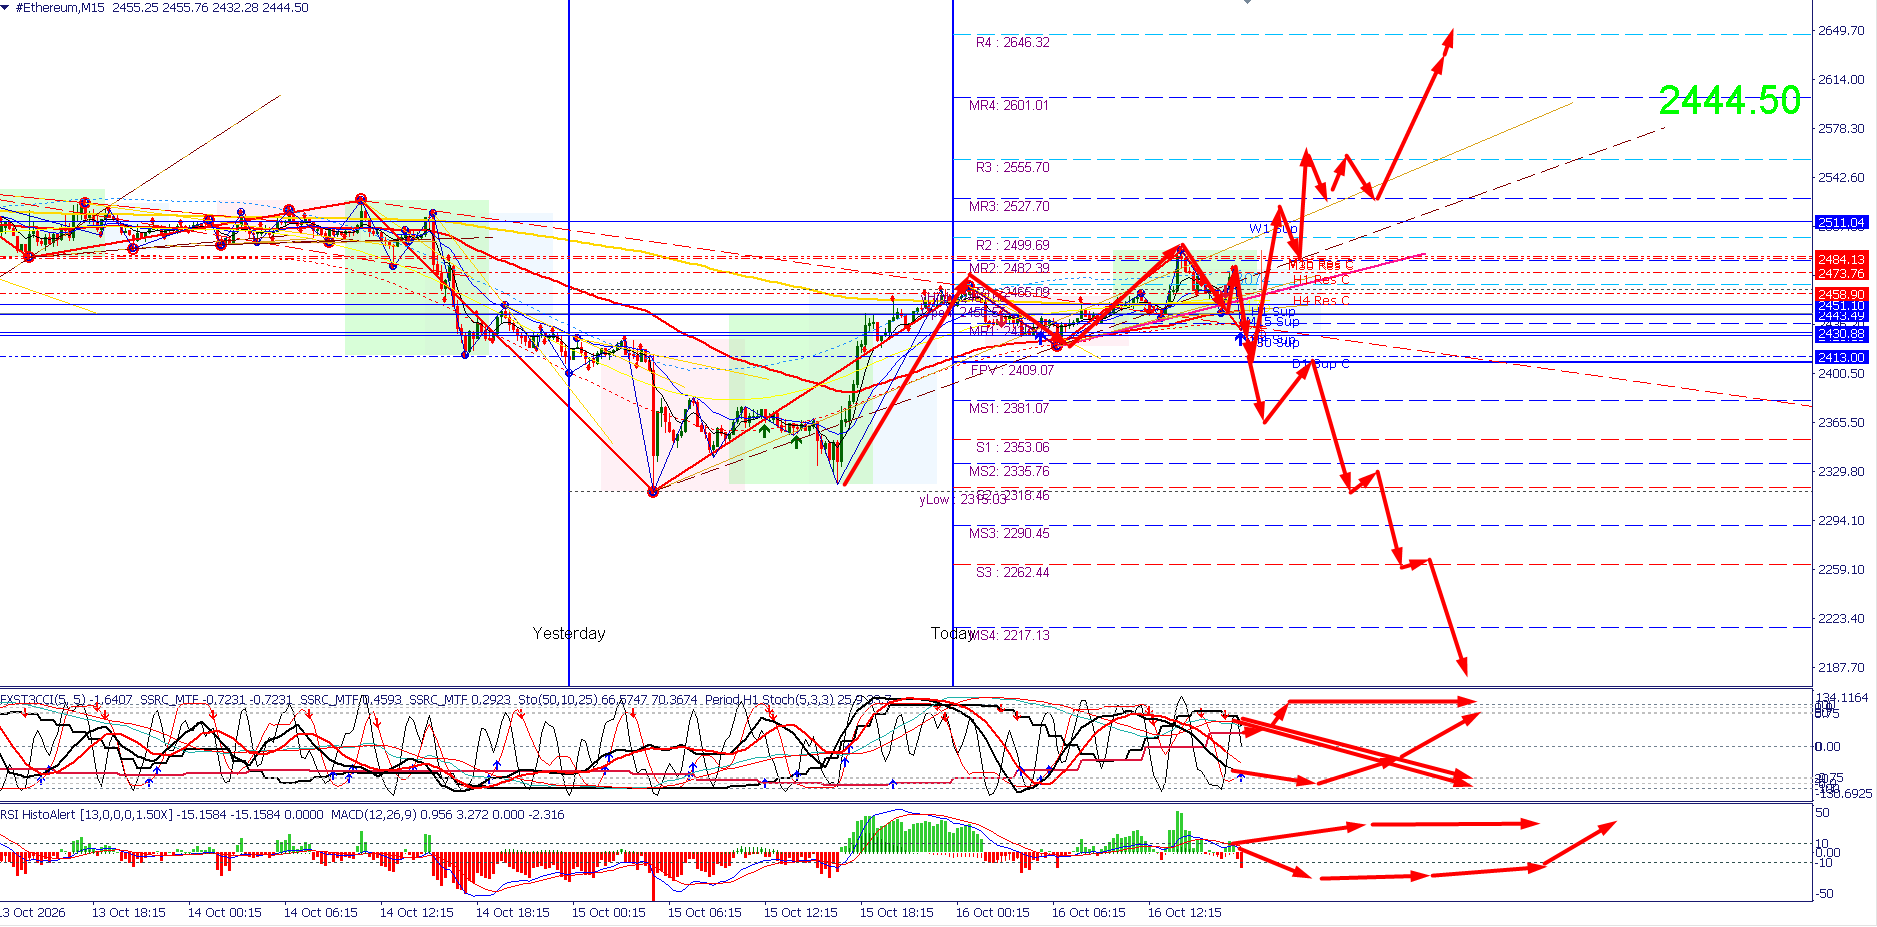The image size is (1877, 927).
Task: Select the MS1: 2381.07 pivot label
Action: (x=1009, y=408)
